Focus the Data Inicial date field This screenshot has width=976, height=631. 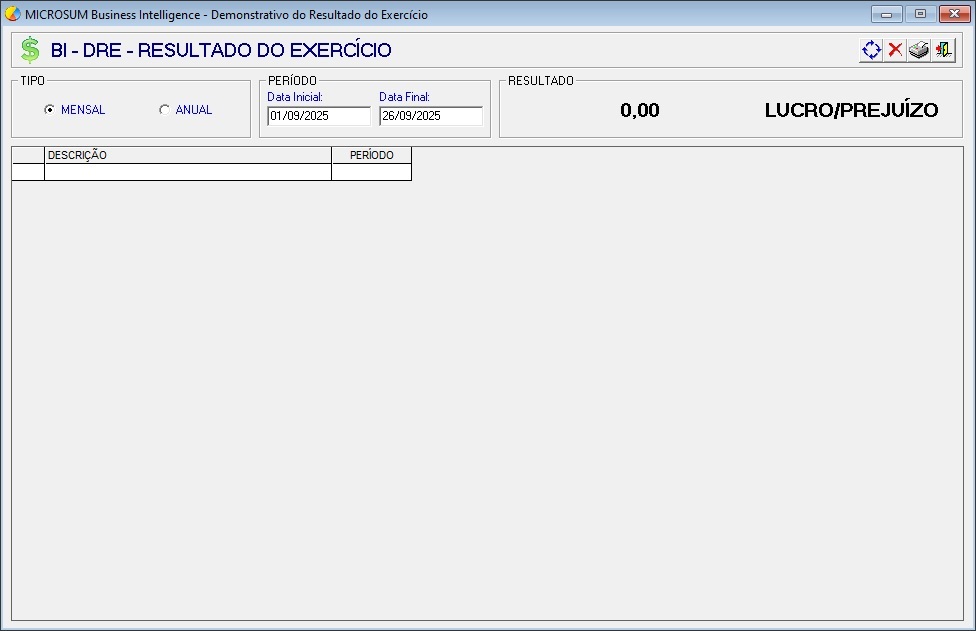pyautogui.click(x=318, y=116)
